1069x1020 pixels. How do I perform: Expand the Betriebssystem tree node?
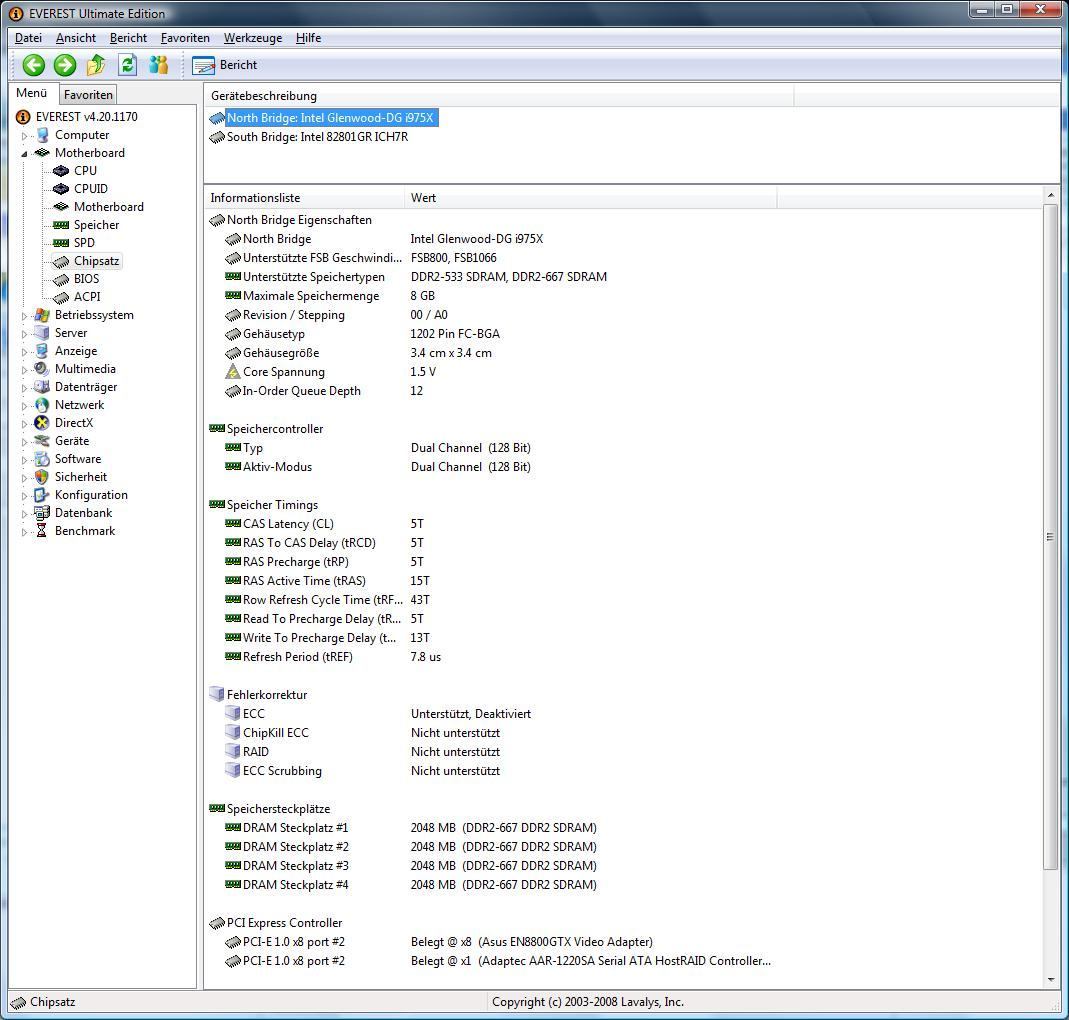pyautogui.click(x=25, y=316)
